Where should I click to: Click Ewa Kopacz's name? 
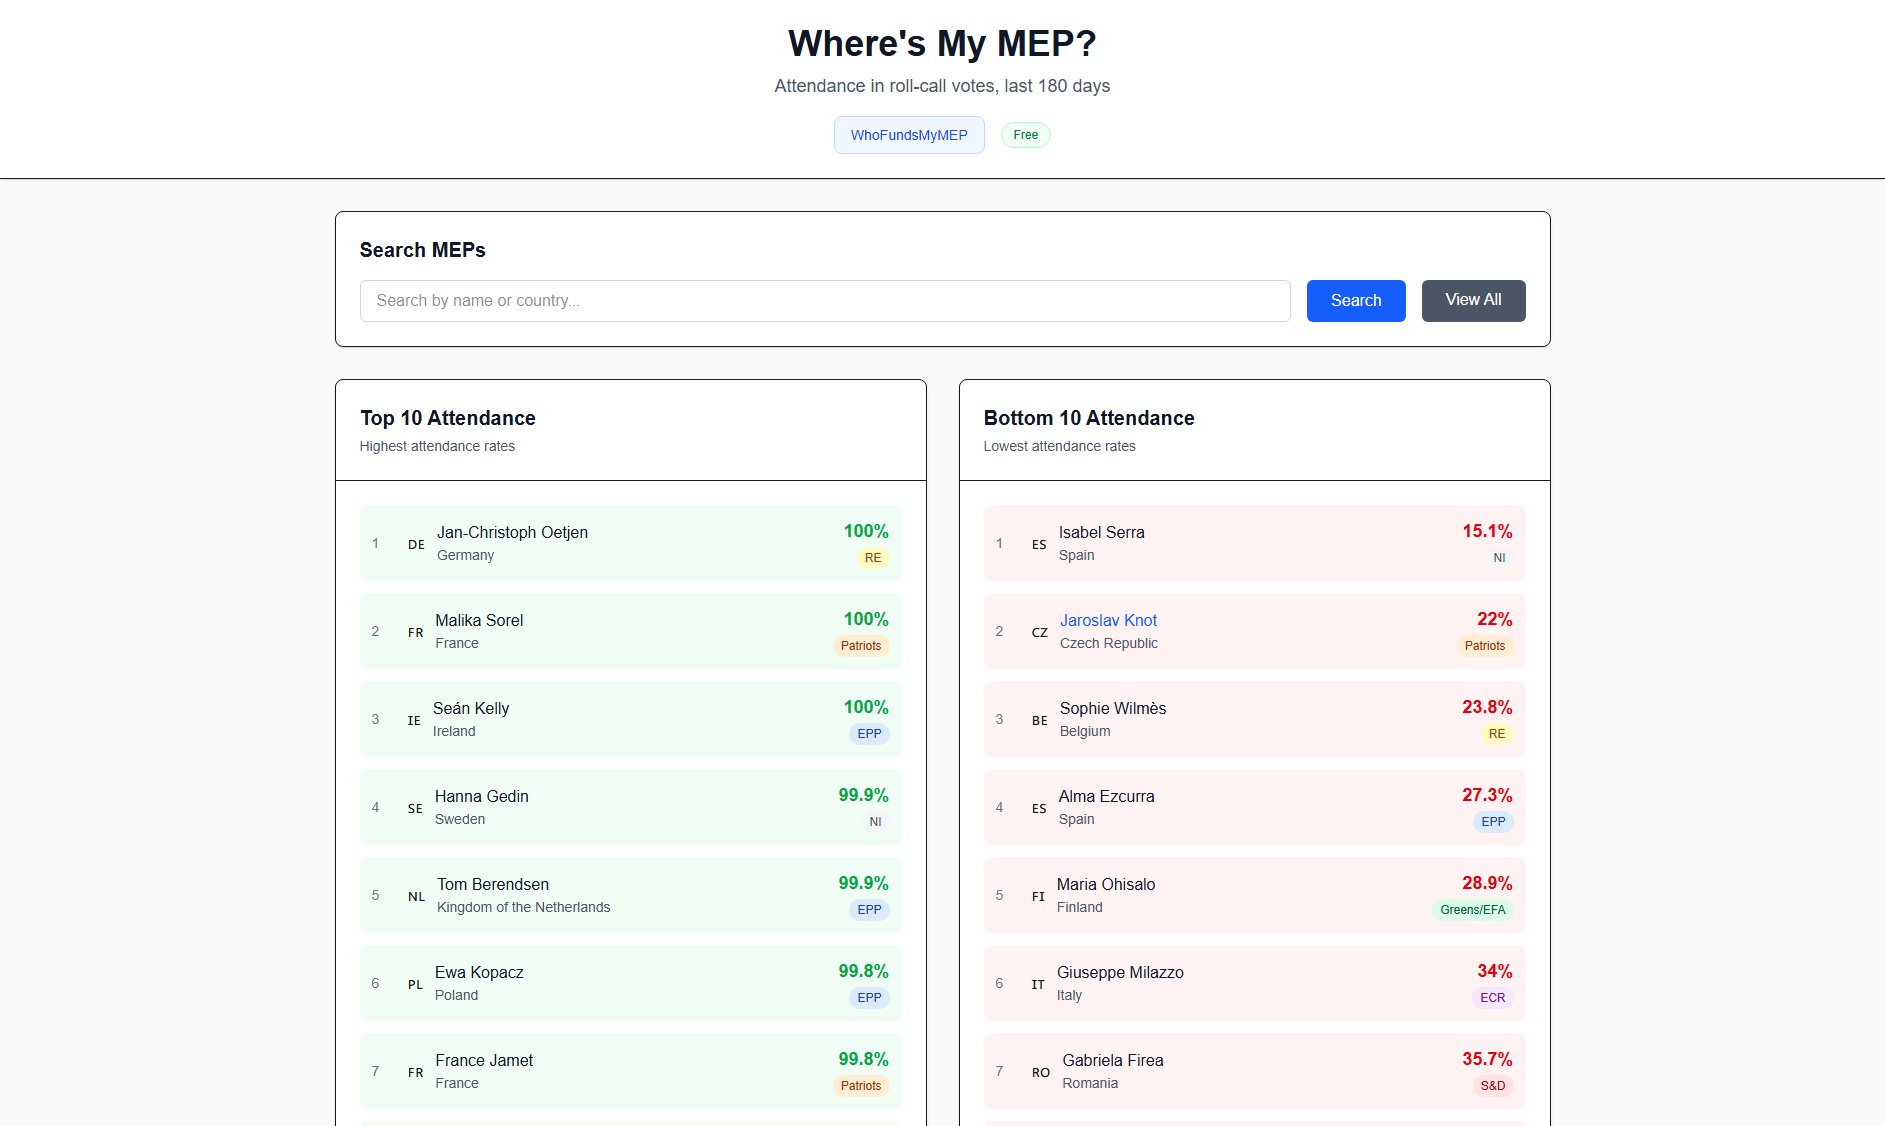[x=479, y=972]
